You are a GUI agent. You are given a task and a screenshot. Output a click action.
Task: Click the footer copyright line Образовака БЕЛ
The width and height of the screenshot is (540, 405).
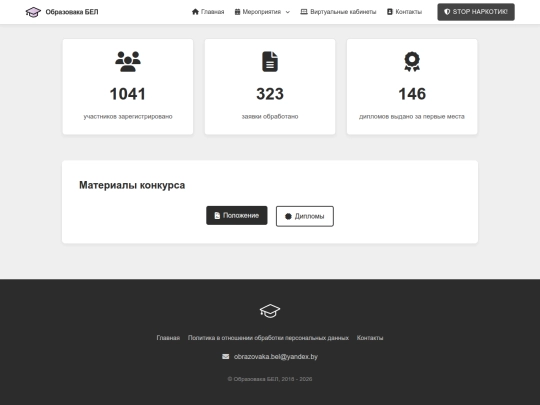[x=270, y=379]
